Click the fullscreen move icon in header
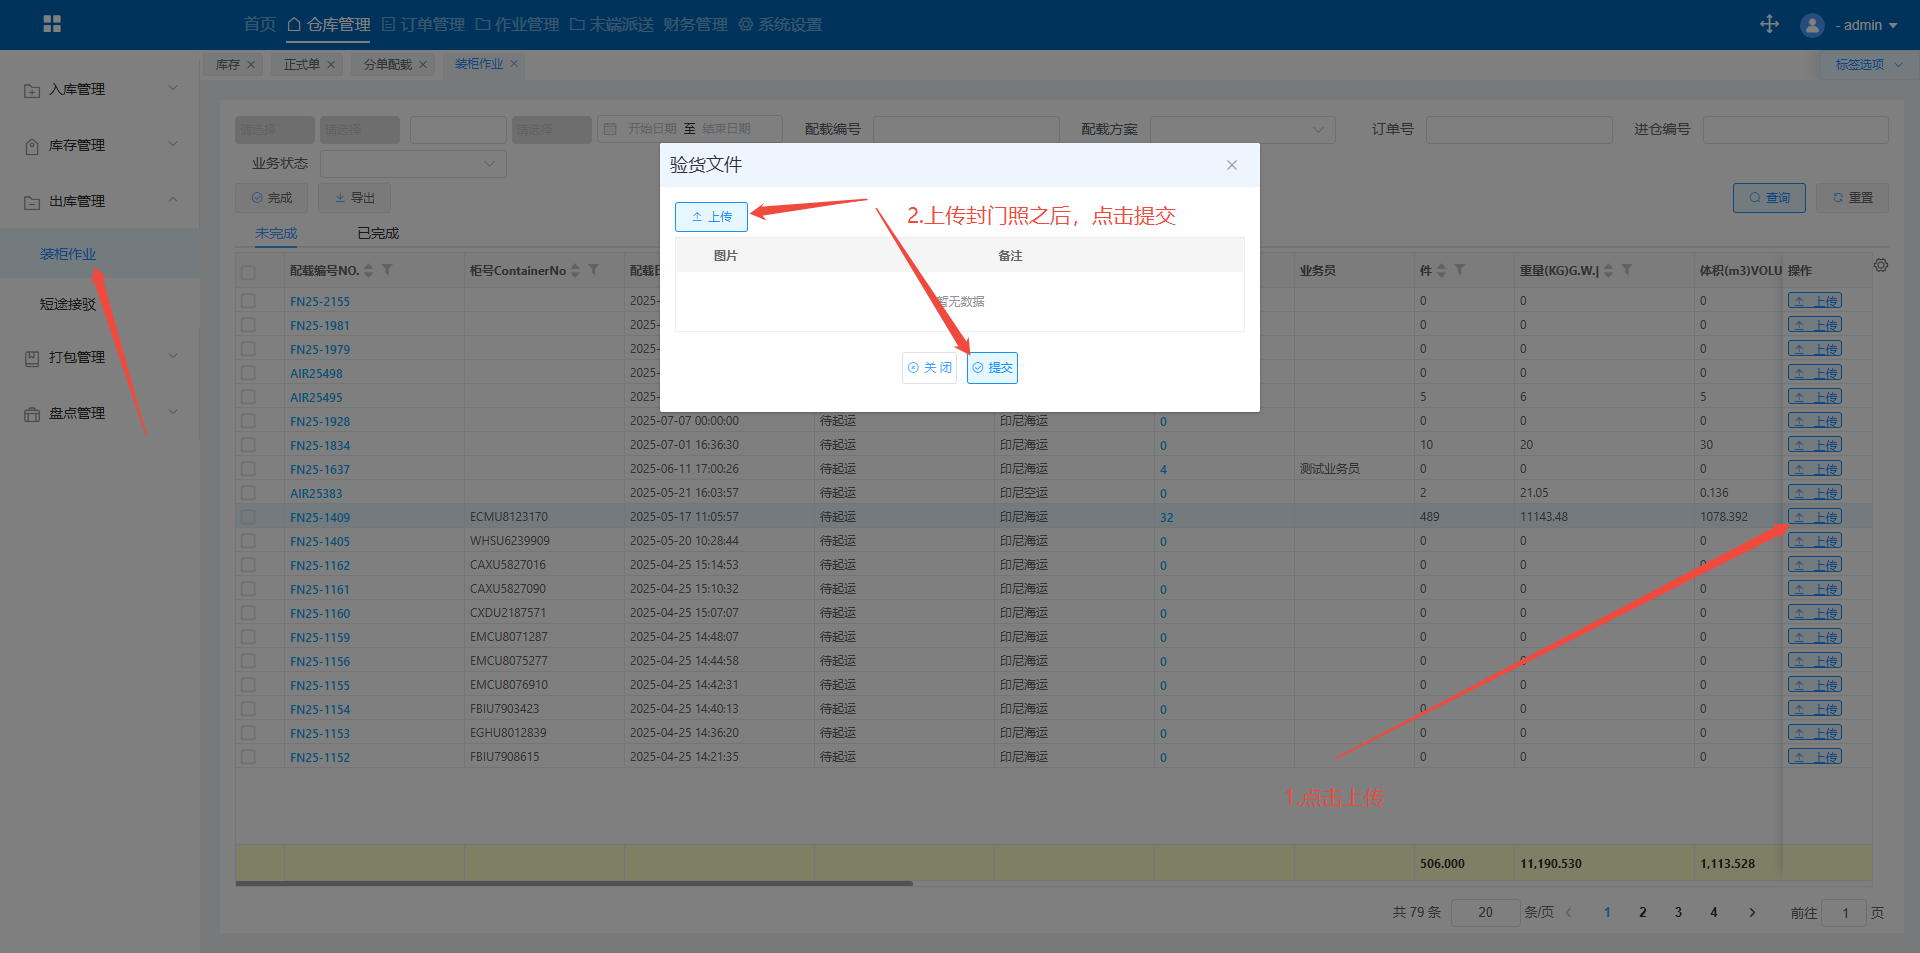 tap(1769, 24)
